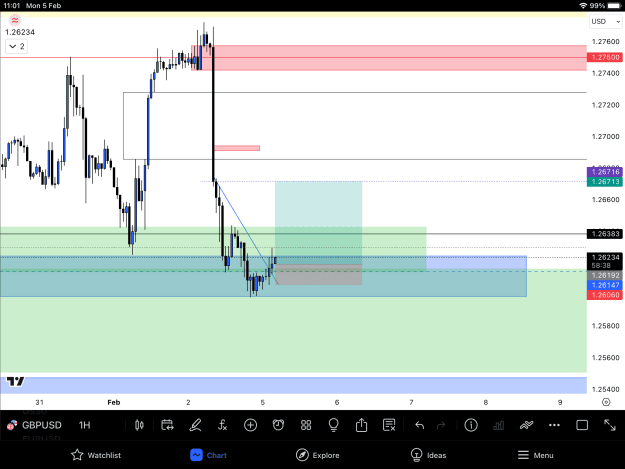Undo the last chart action
The width and height of the screenshot is (625, 469).
(x=419, y=425)
